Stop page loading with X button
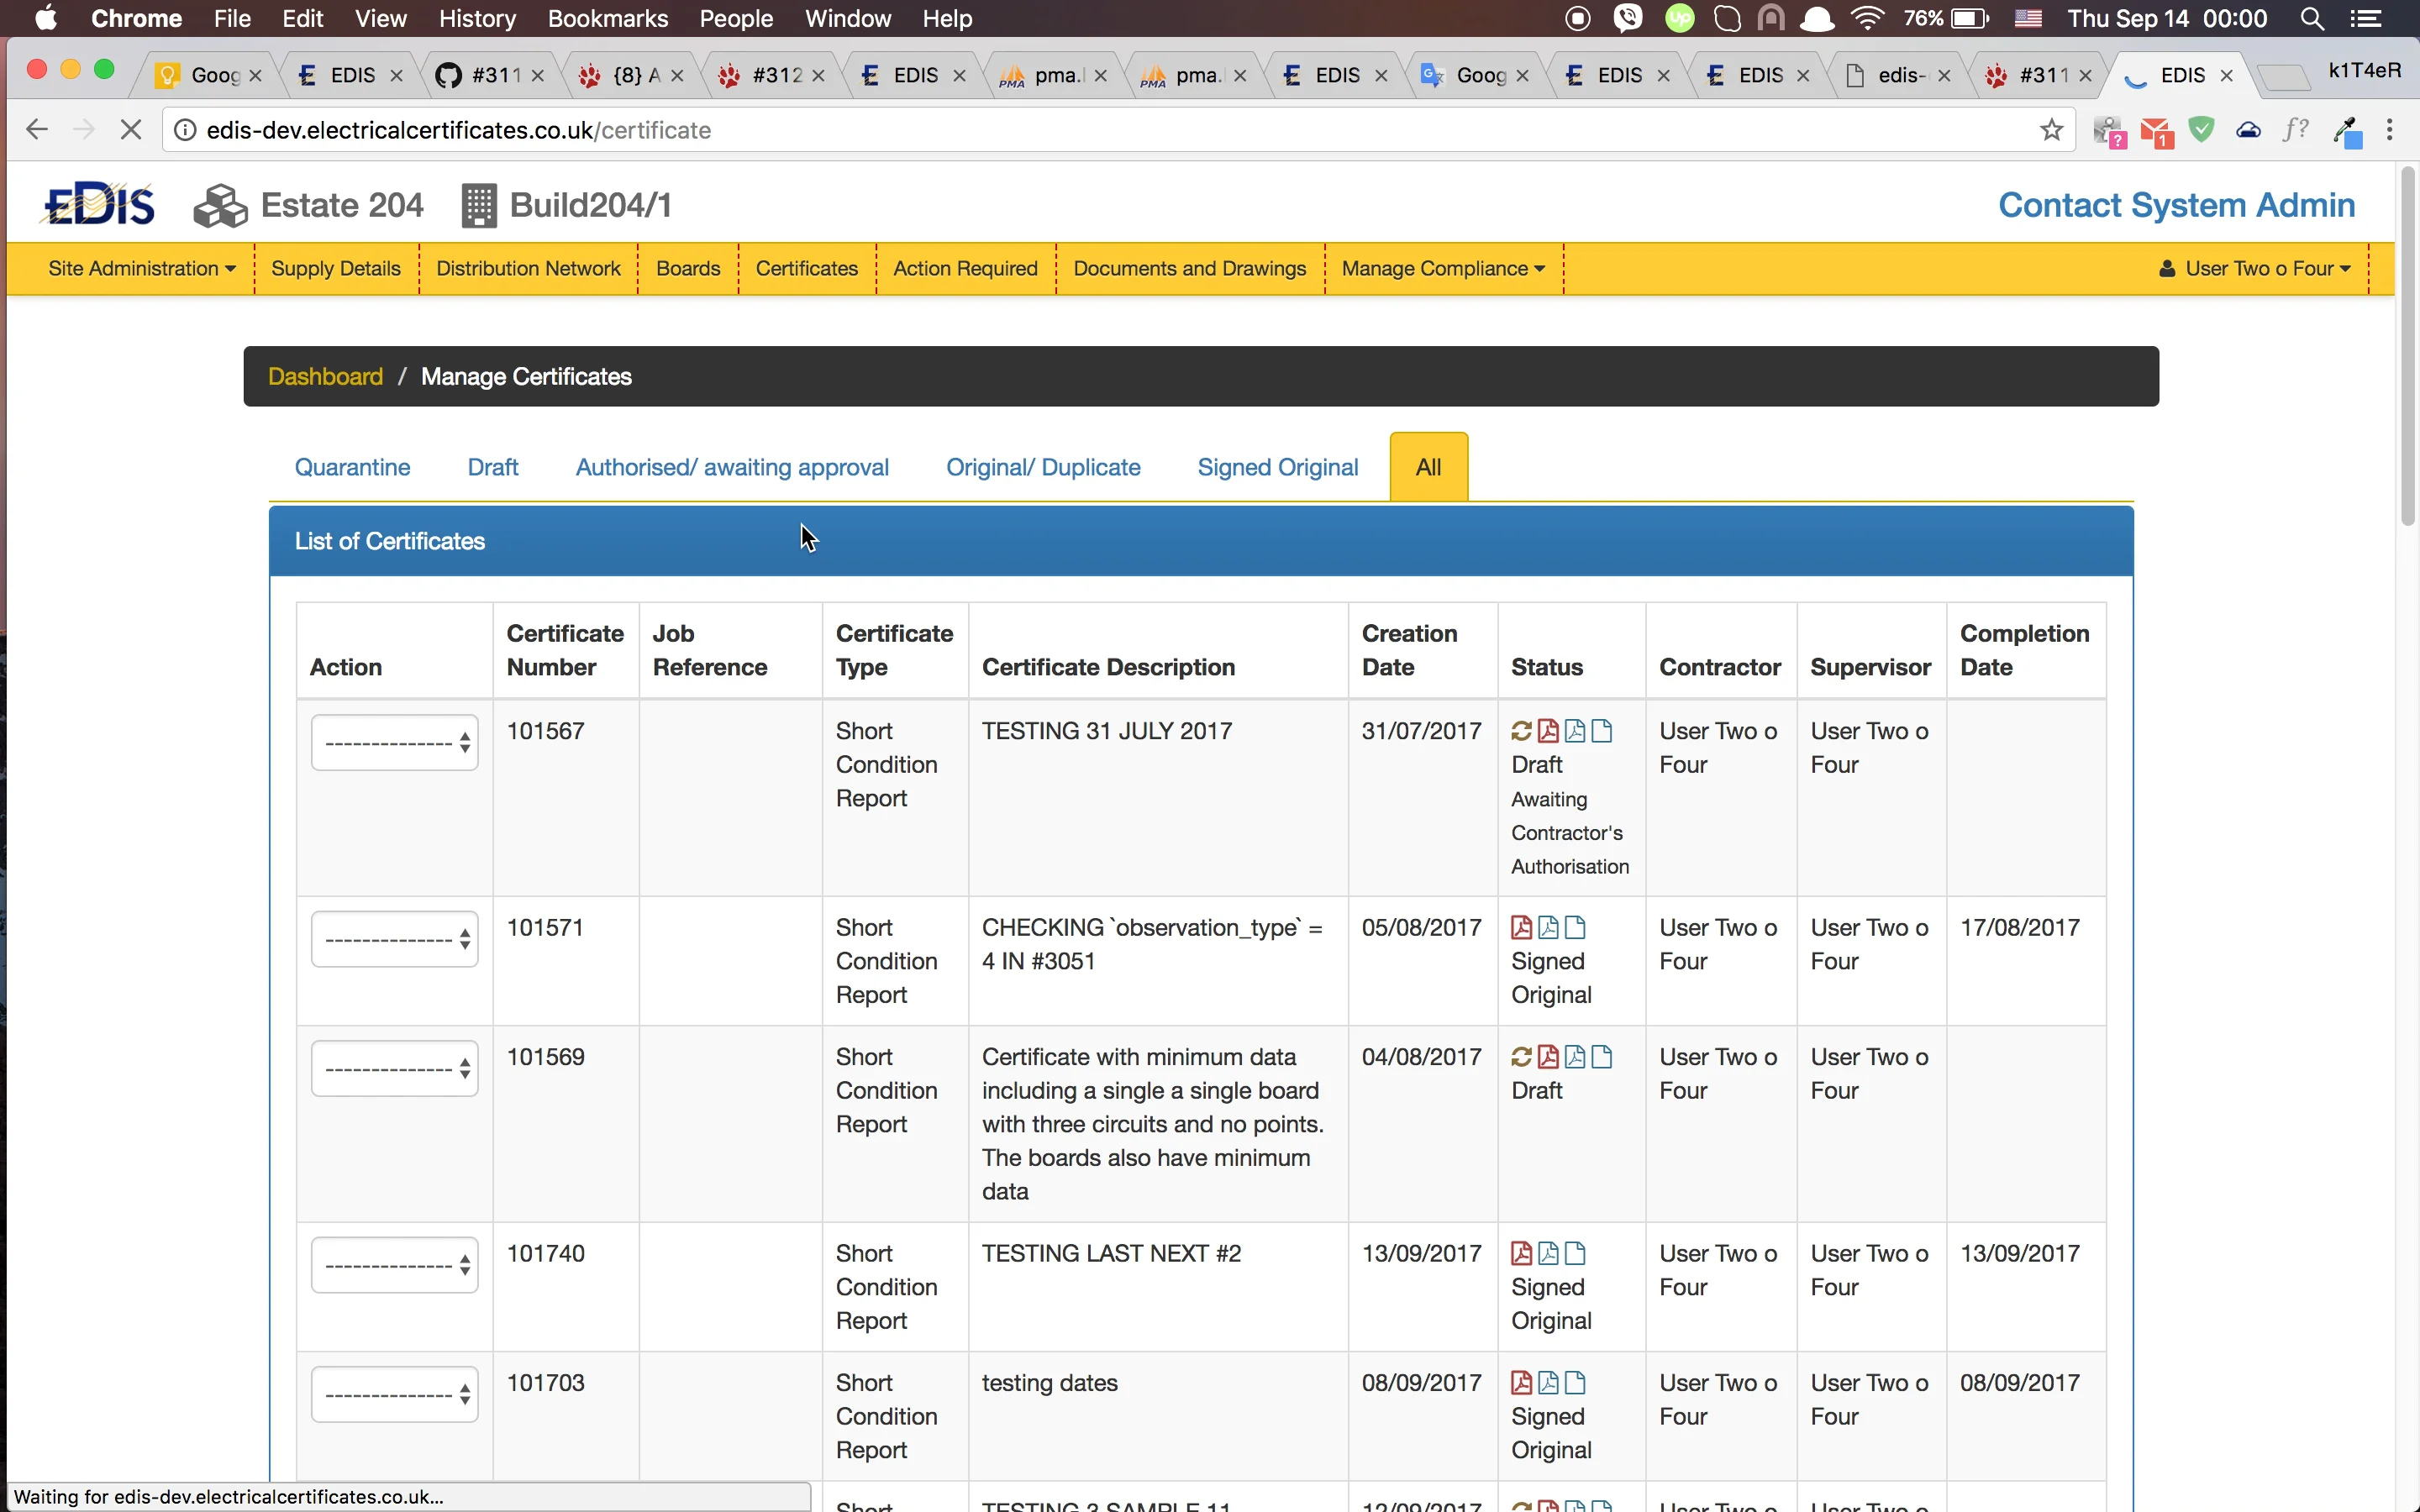 (x=130, y=130)
